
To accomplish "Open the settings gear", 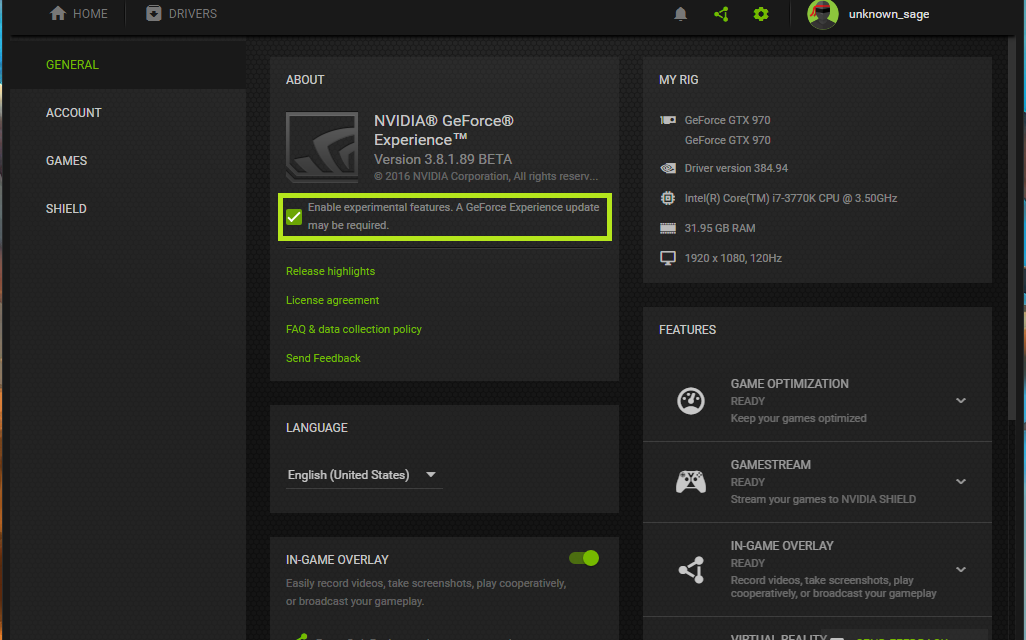I will (761, 14).
